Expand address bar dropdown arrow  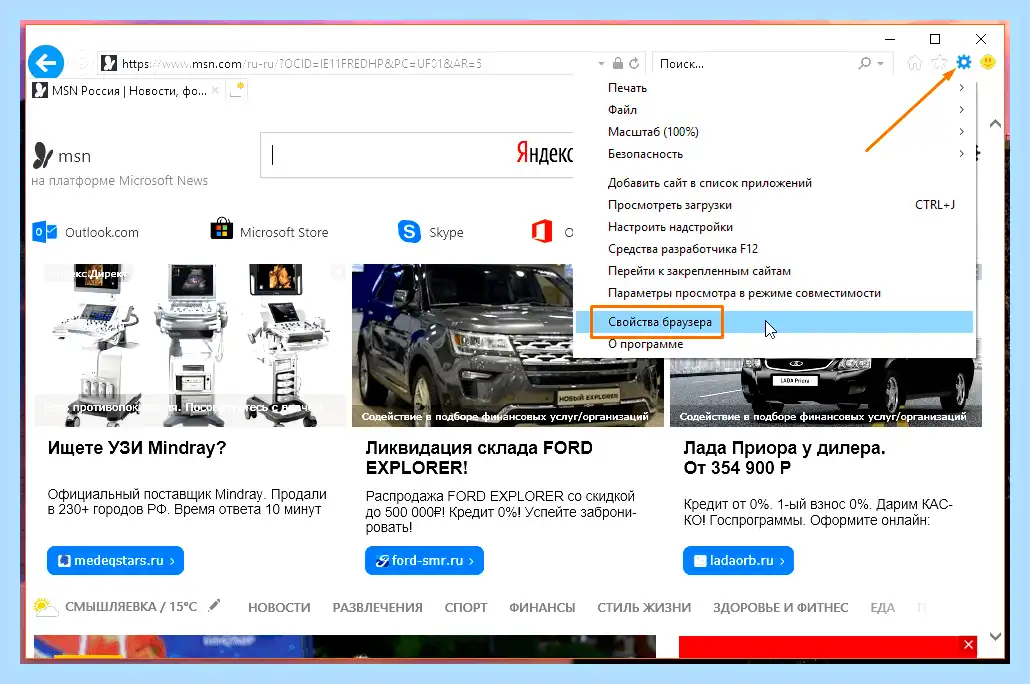601,64
